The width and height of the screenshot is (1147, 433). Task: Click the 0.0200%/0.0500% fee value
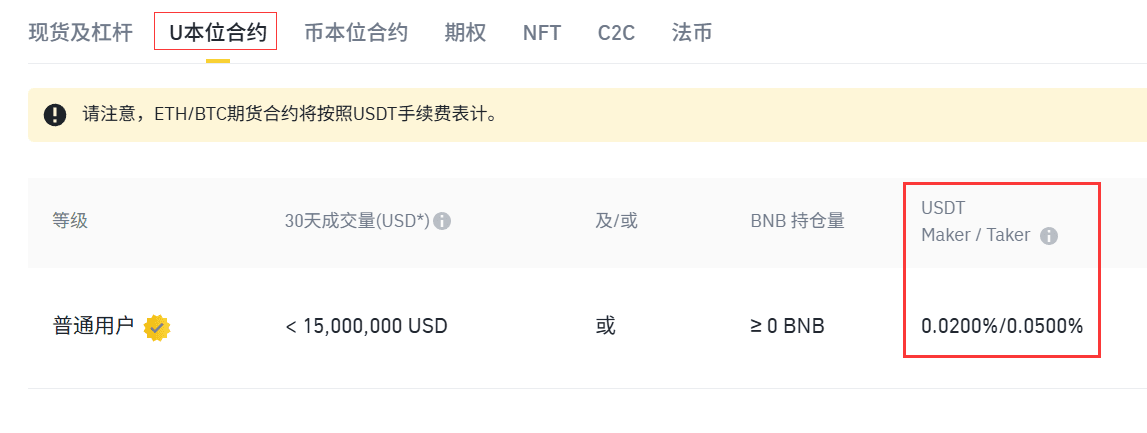[x=1001, y=326]
